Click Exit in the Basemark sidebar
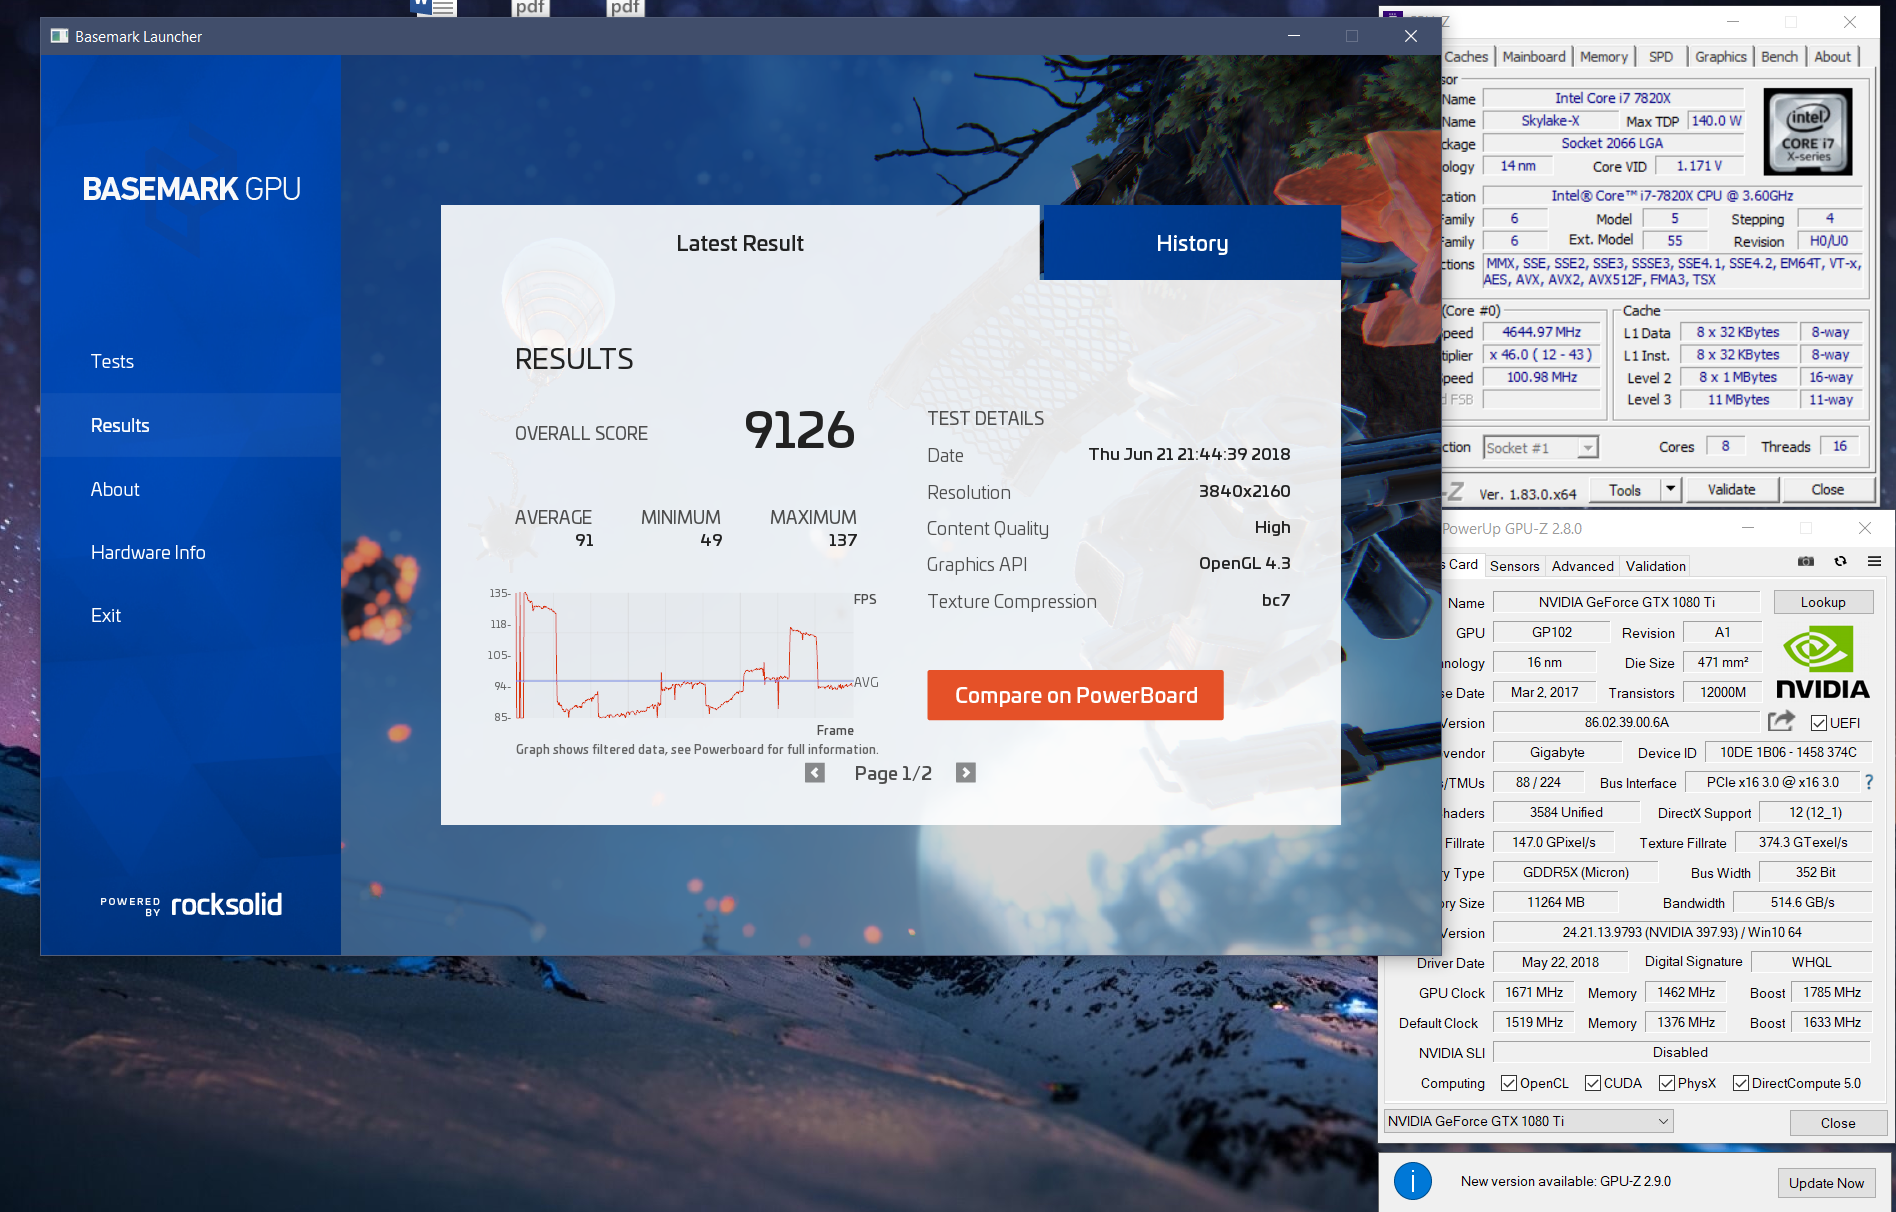 [x=191, y=615]
